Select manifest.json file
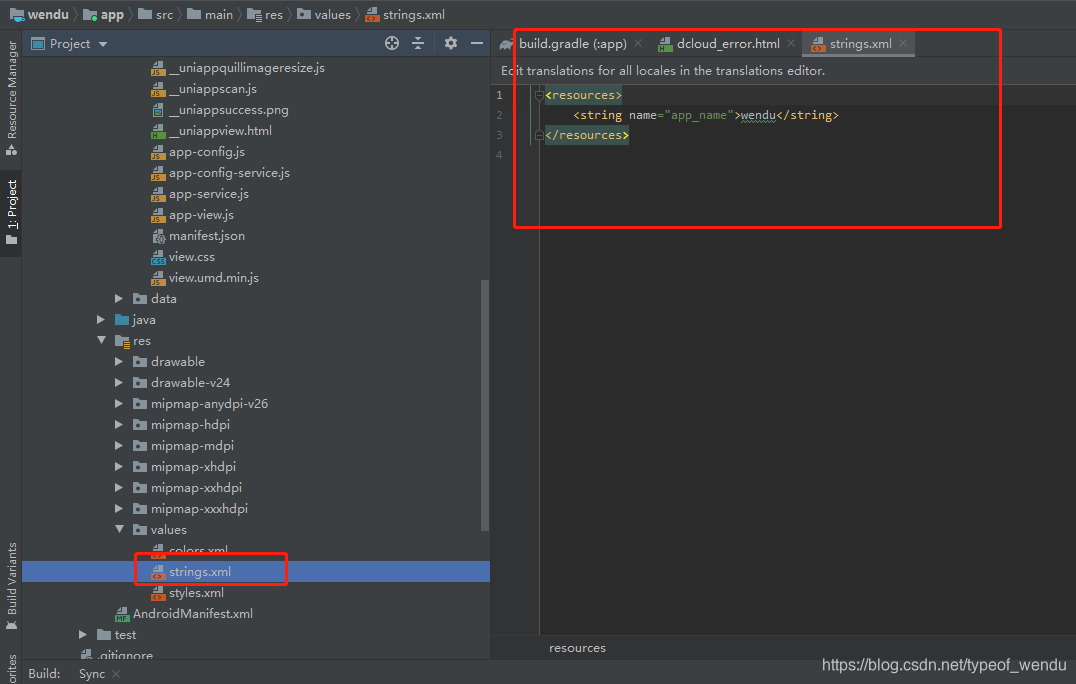This screenshot has width=1076, height=684. pyautogui.click(x=198, y=236)
